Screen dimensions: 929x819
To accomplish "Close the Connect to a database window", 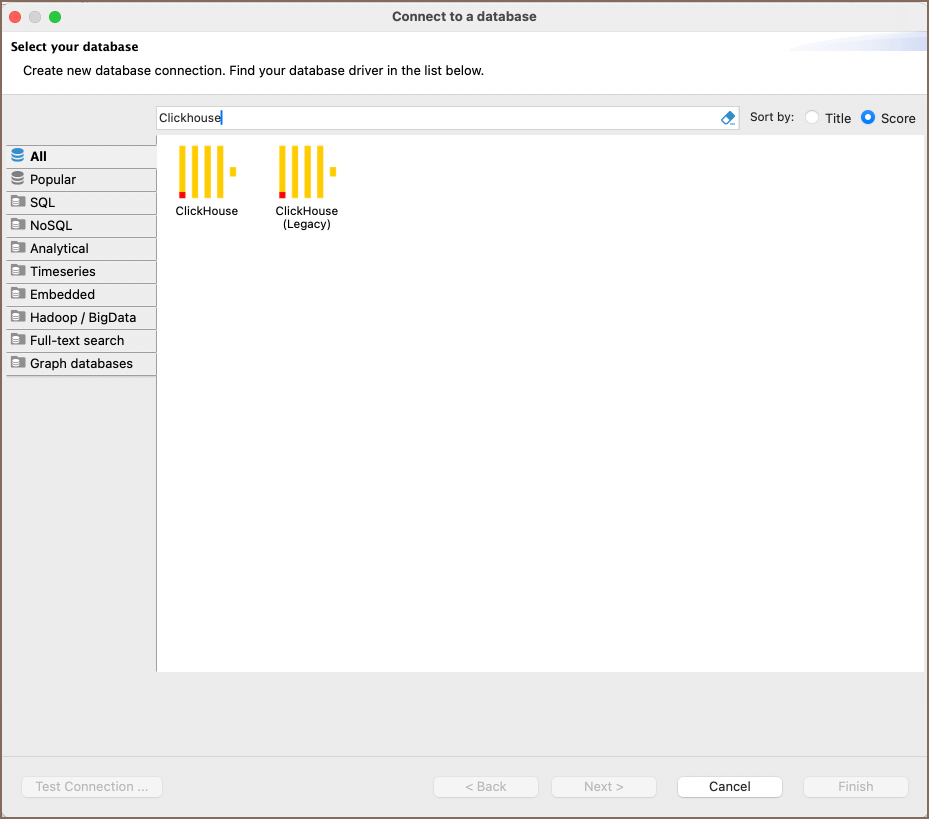I will pos(15,17).
